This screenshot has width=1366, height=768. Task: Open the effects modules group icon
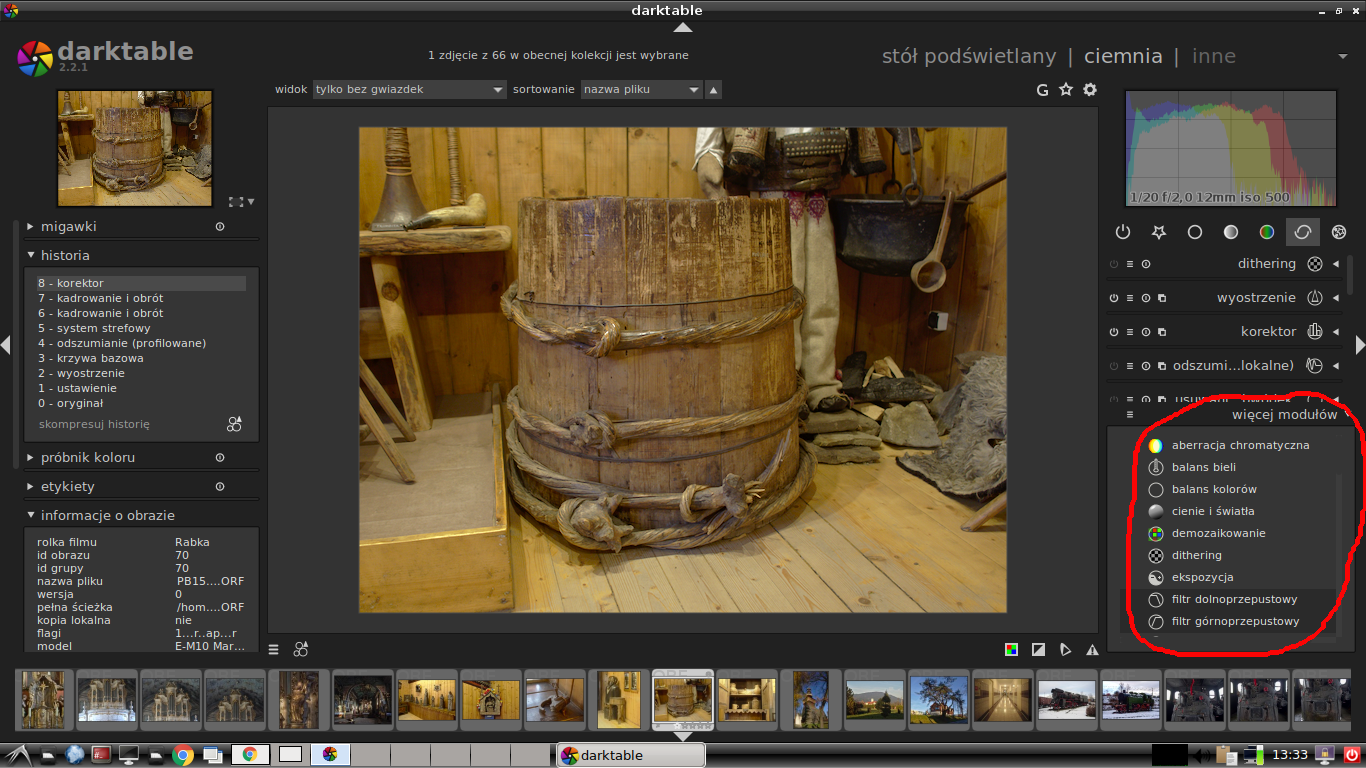[x=1338, y=232]
